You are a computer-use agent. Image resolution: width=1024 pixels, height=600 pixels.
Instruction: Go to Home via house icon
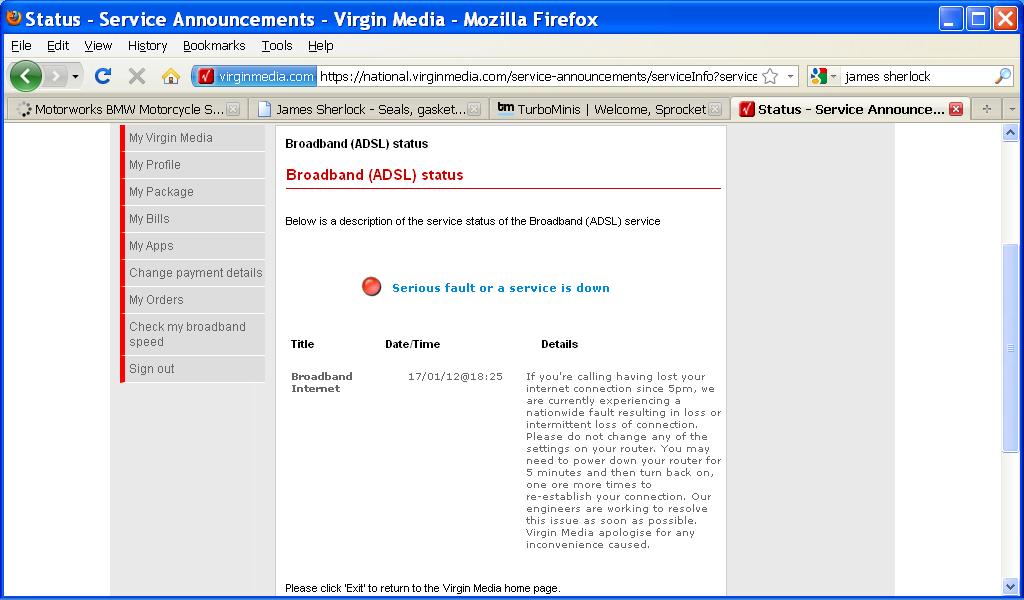coord(171,76)
